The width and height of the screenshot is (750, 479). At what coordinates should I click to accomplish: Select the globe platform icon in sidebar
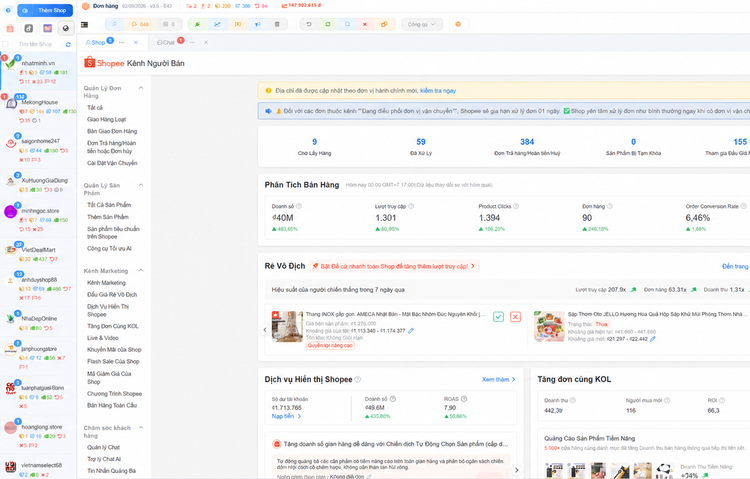click(66, 28)
